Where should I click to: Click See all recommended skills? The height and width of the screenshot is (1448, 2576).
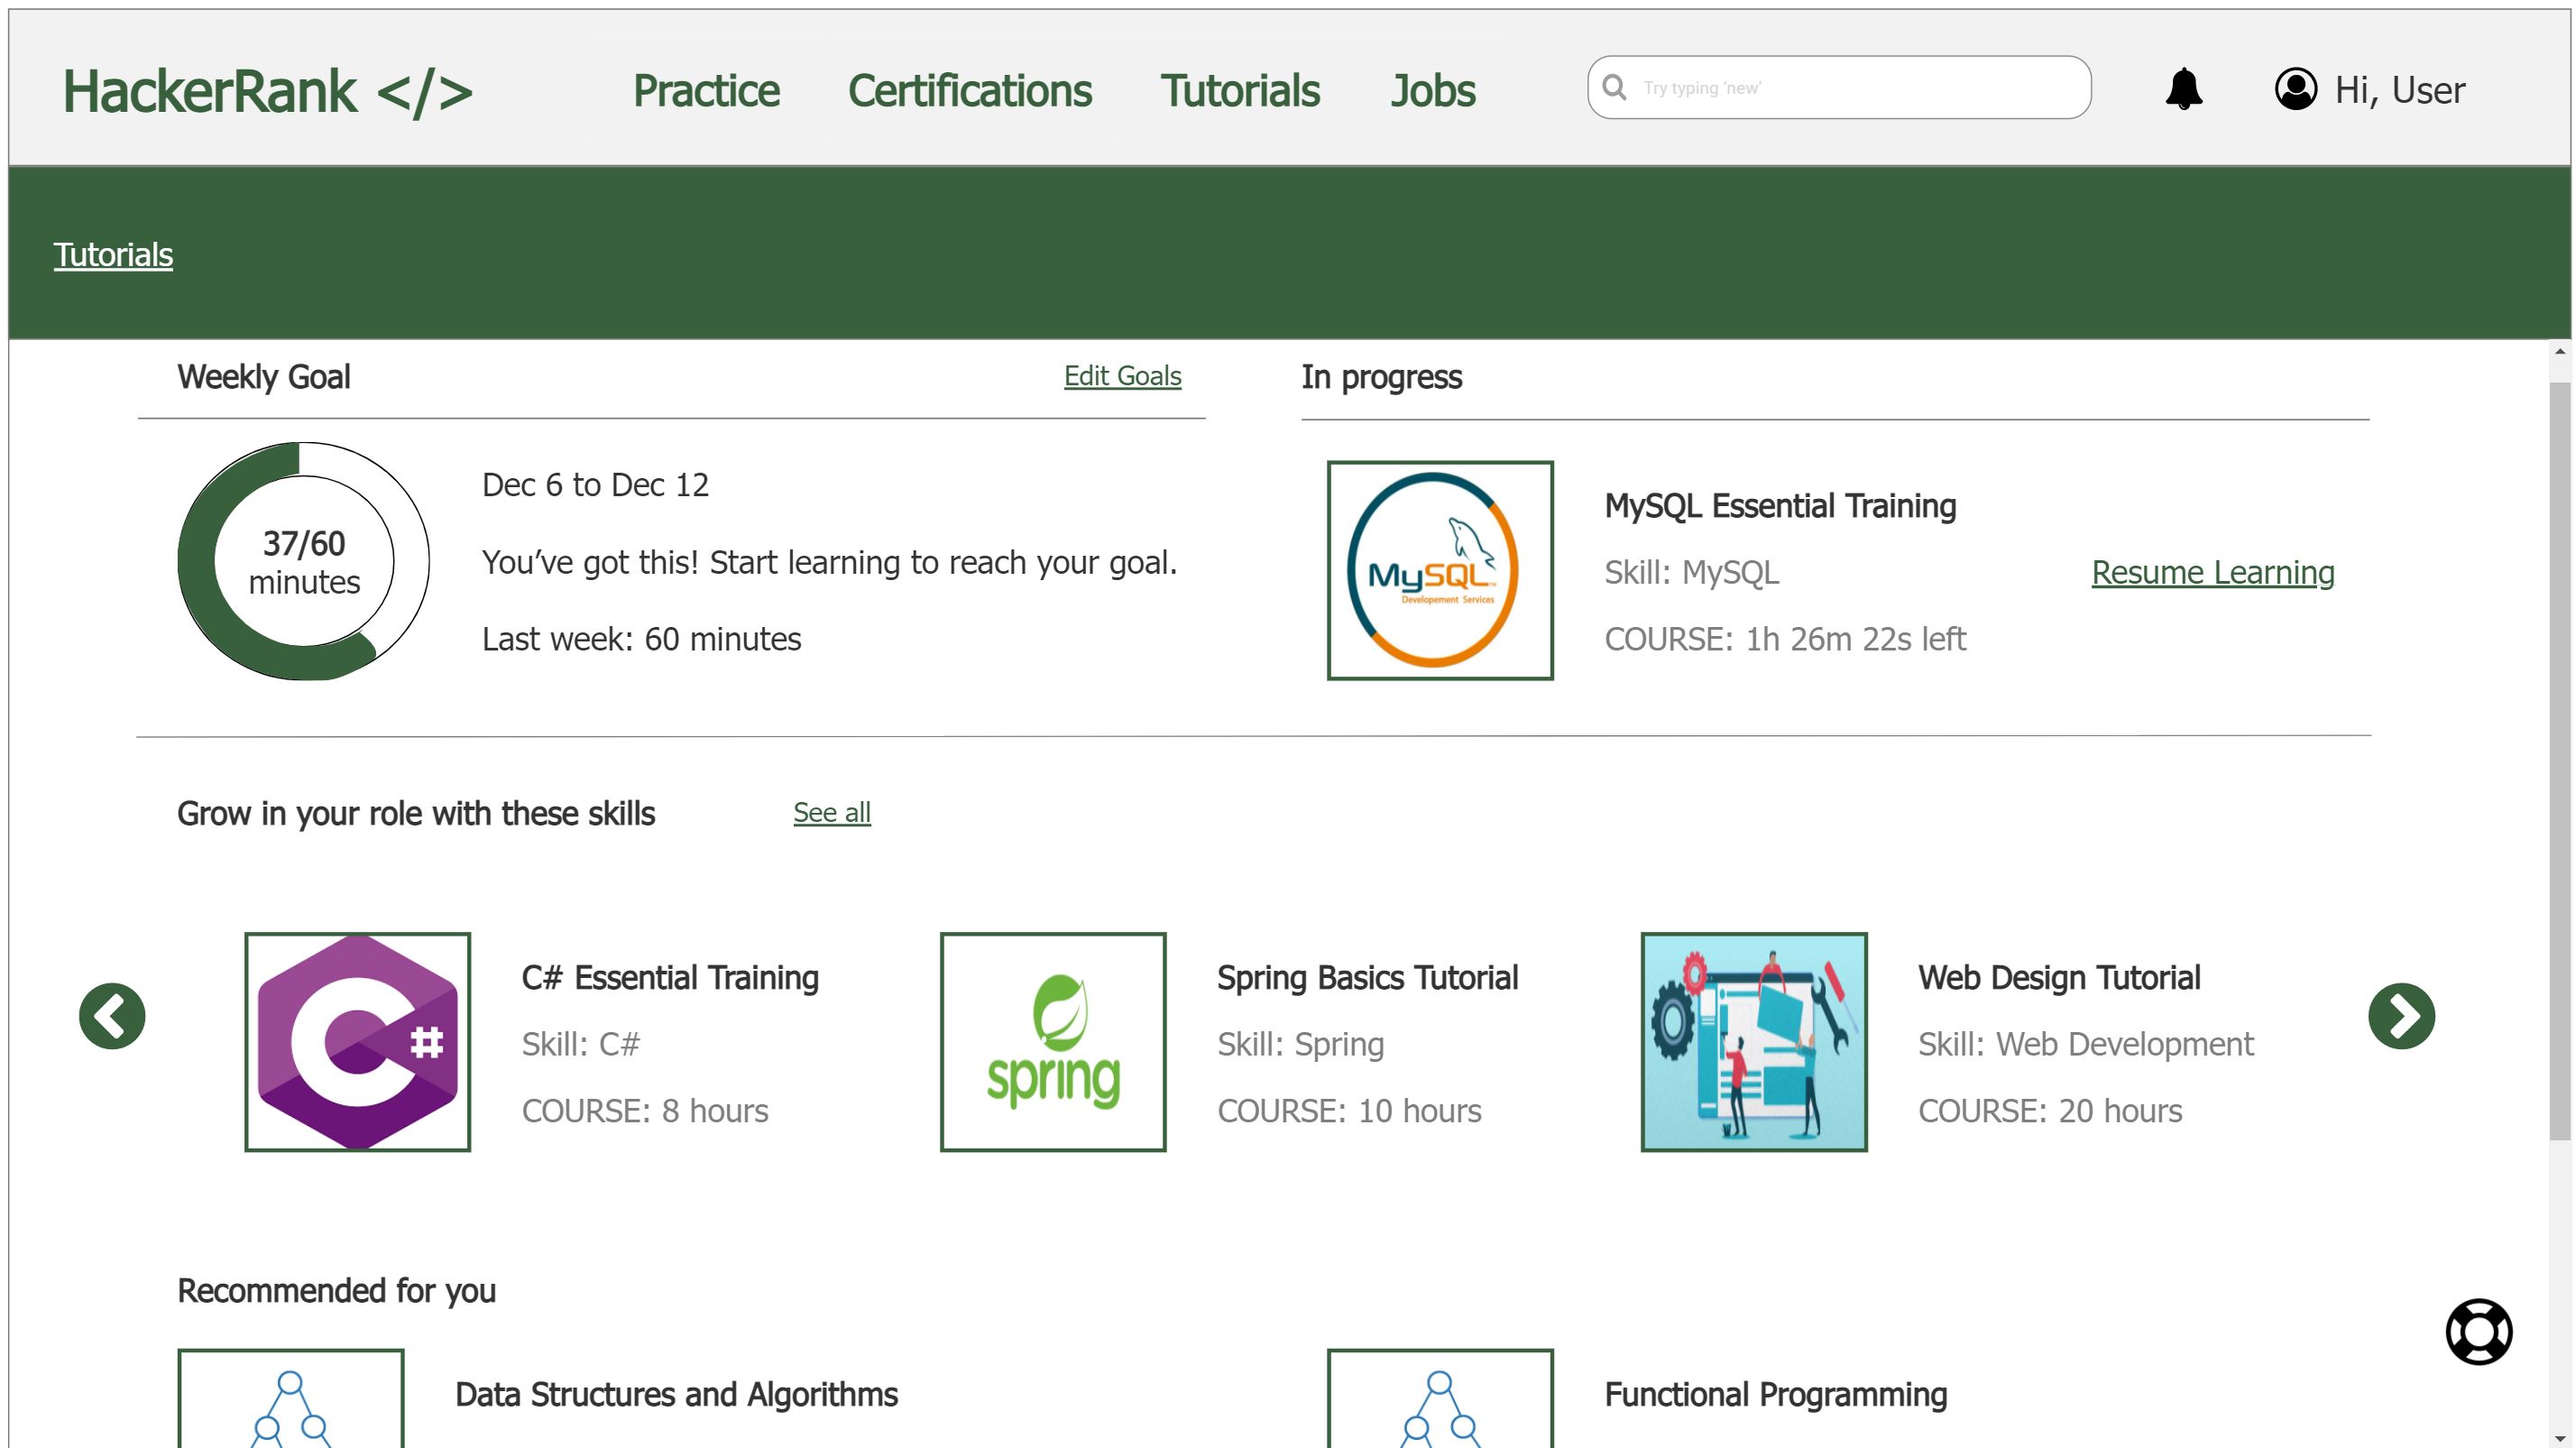pos(832,812)
